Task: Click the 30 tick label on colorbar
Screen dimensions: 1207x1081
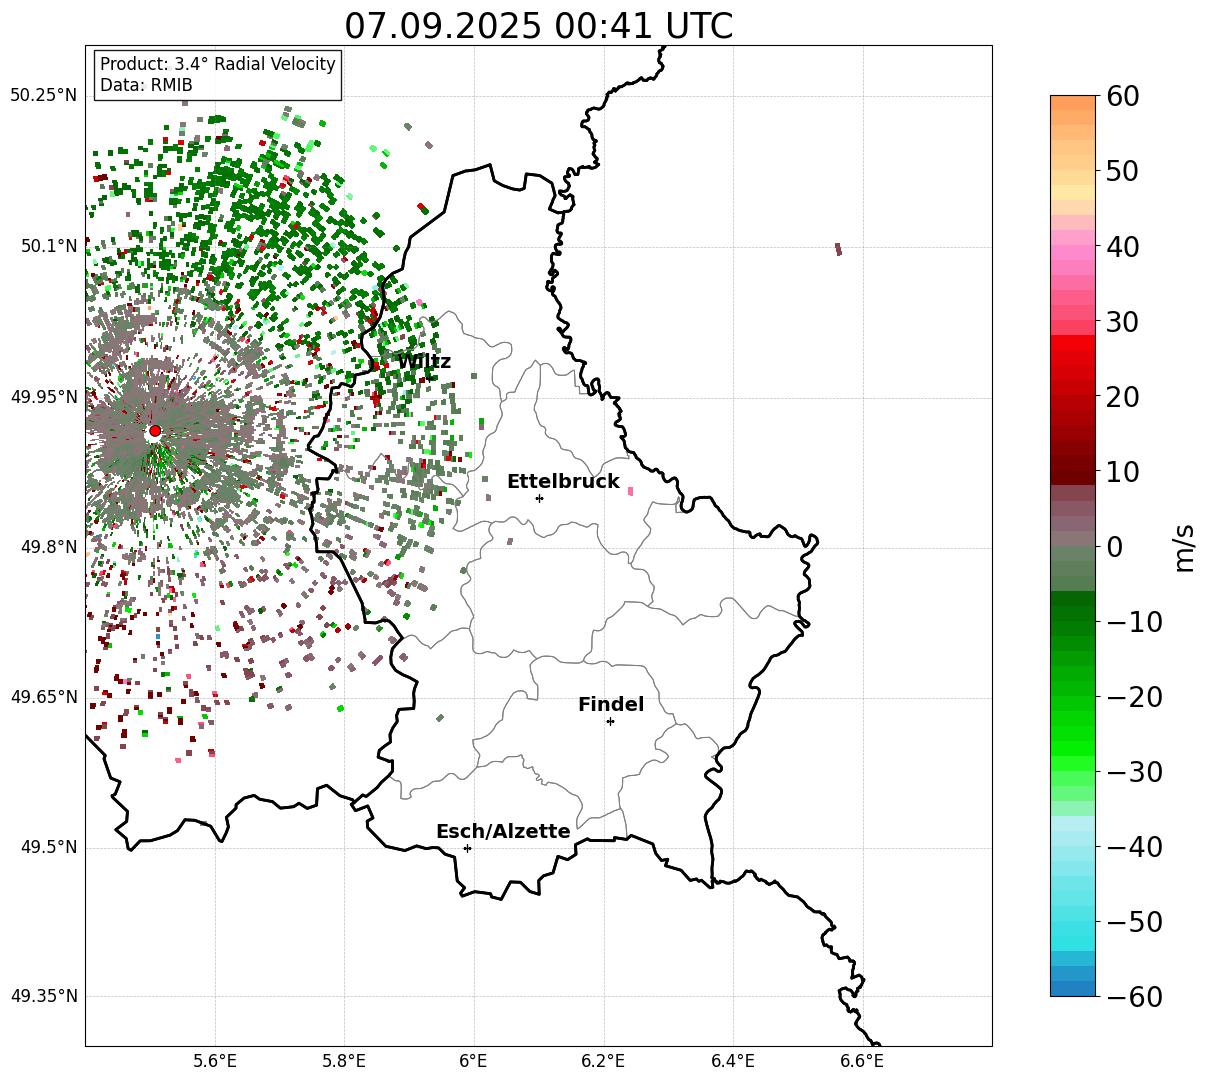Action: [x=1123, y=322]
